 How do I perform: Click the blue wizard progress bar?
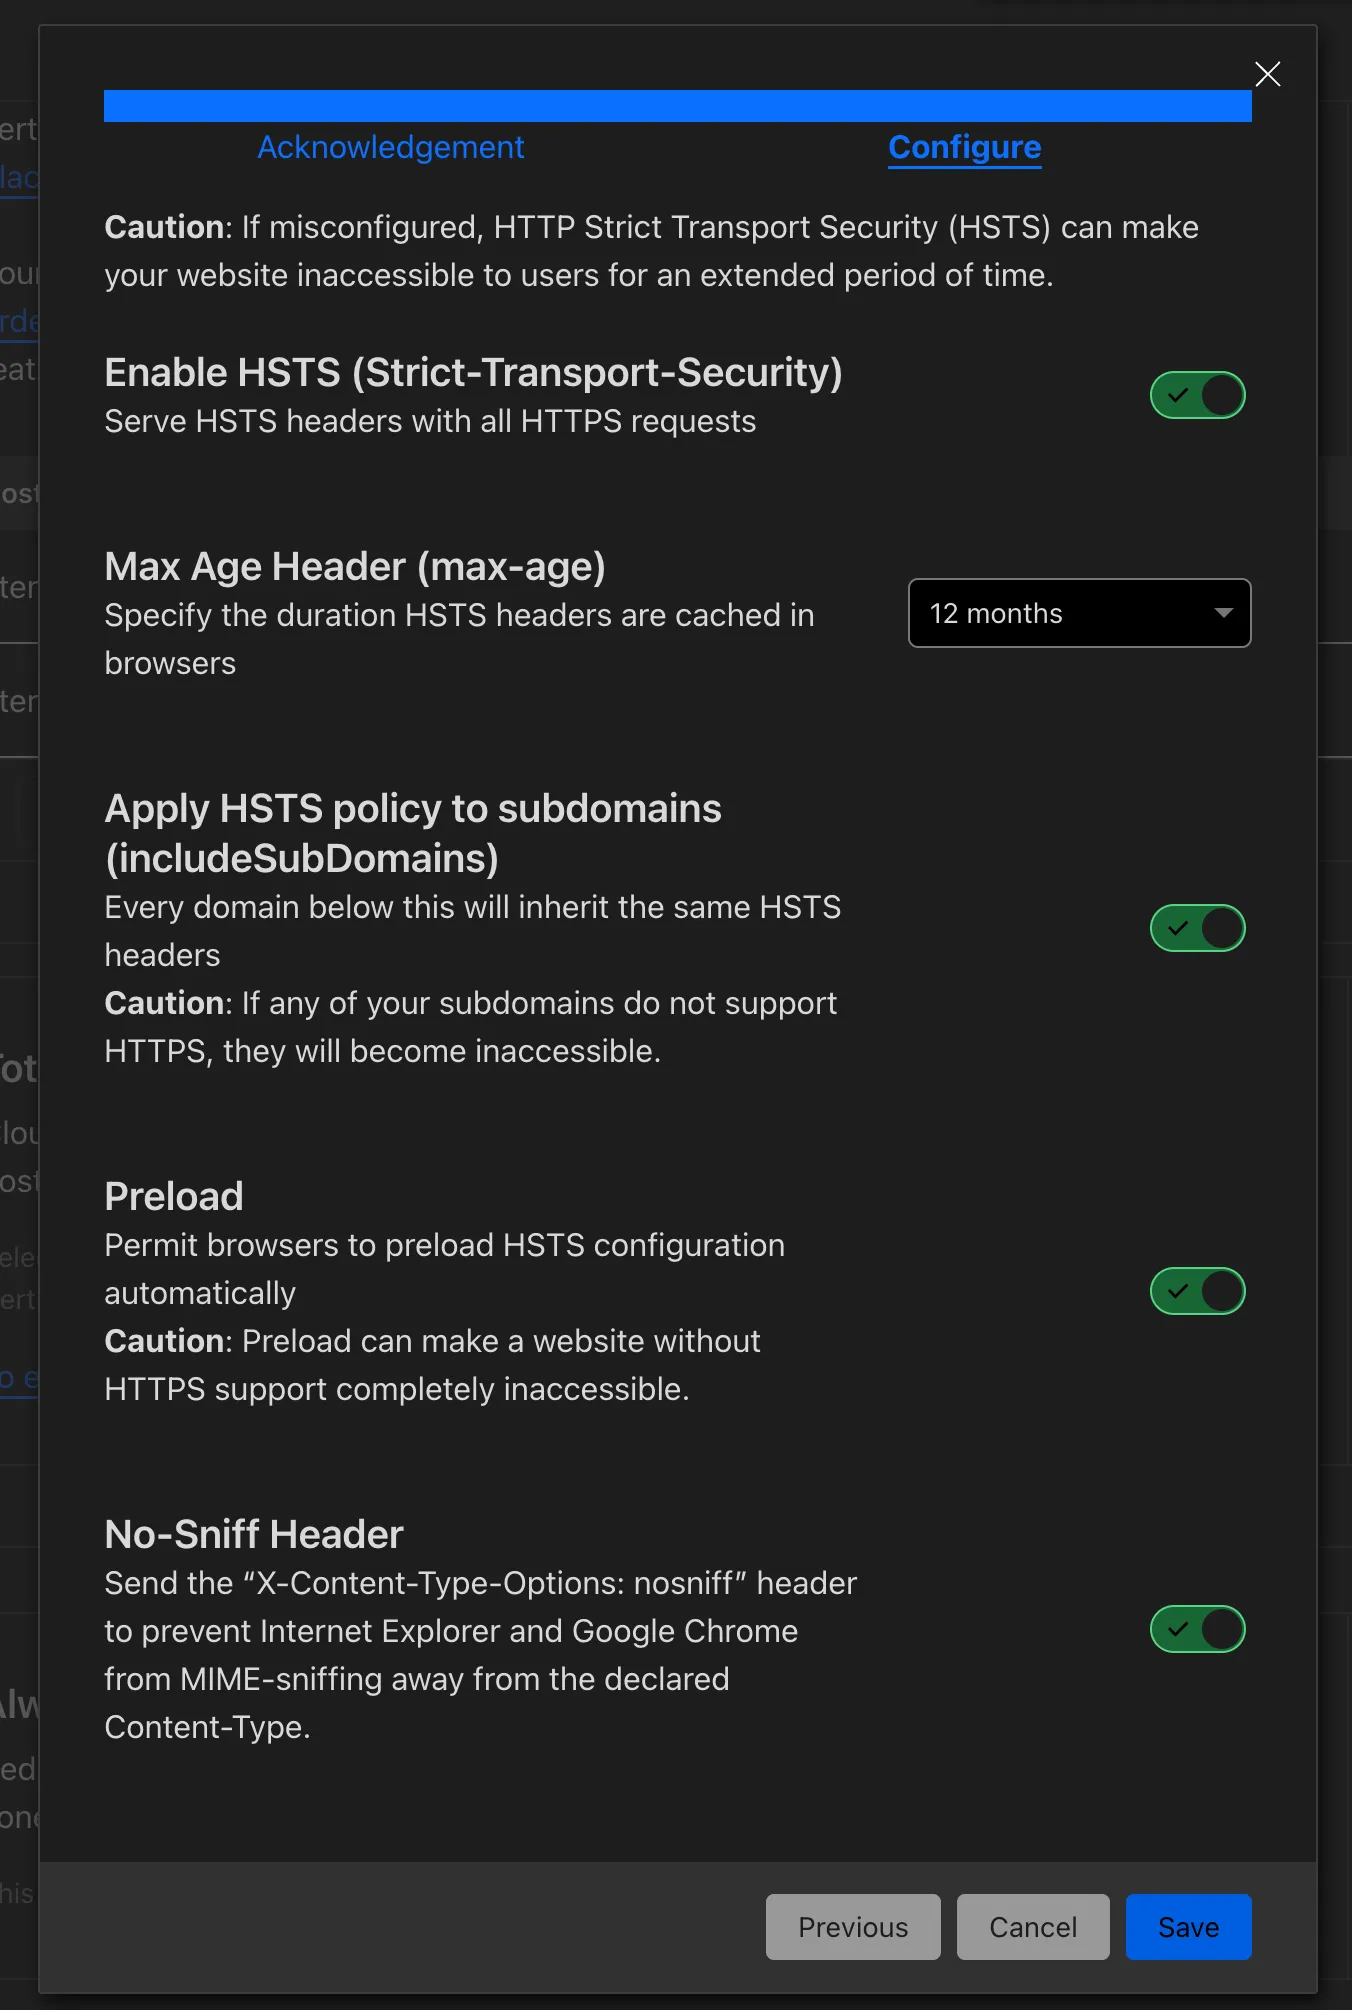(x=678, y=106)
